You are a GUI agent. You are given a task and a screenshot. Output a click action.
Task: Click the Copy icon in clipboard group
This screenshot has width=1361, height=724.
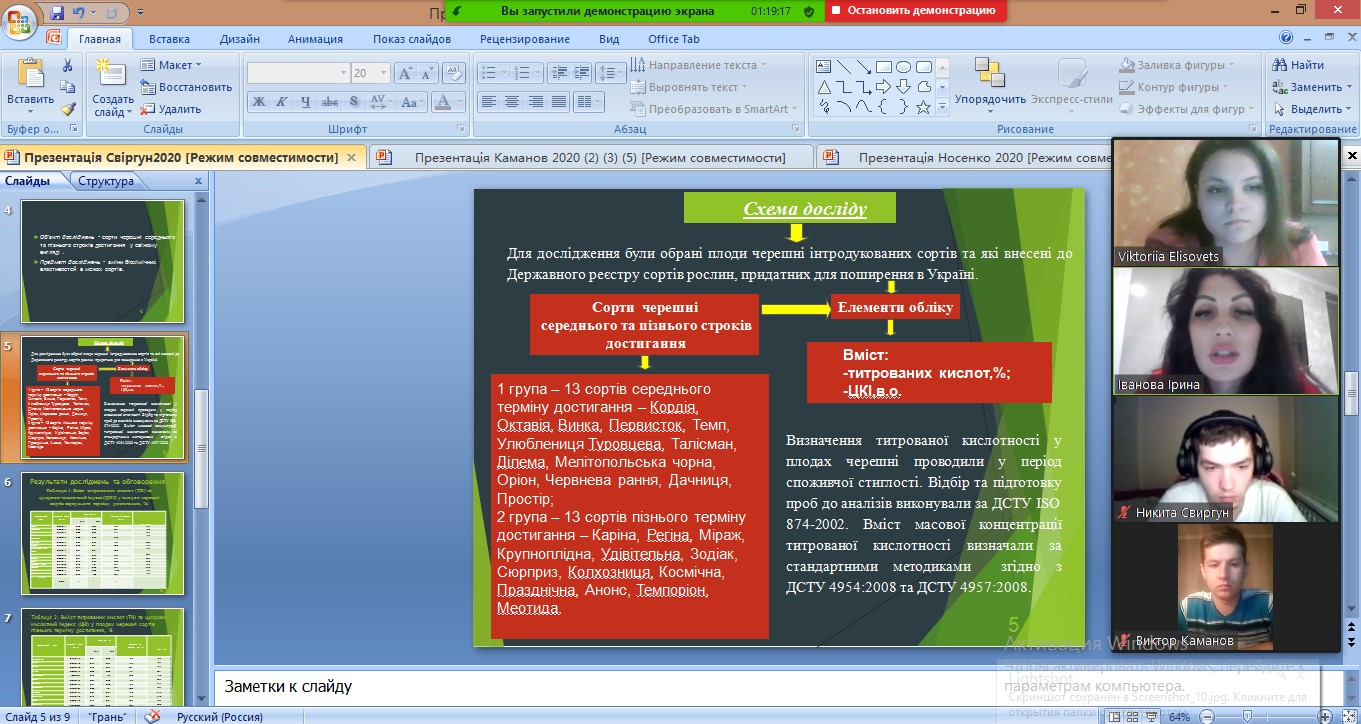(69, 87)
